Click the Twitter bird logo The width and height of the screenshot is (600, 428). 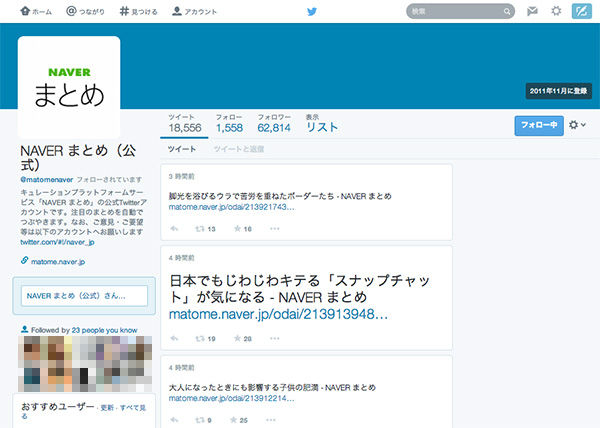pos(312,11)
